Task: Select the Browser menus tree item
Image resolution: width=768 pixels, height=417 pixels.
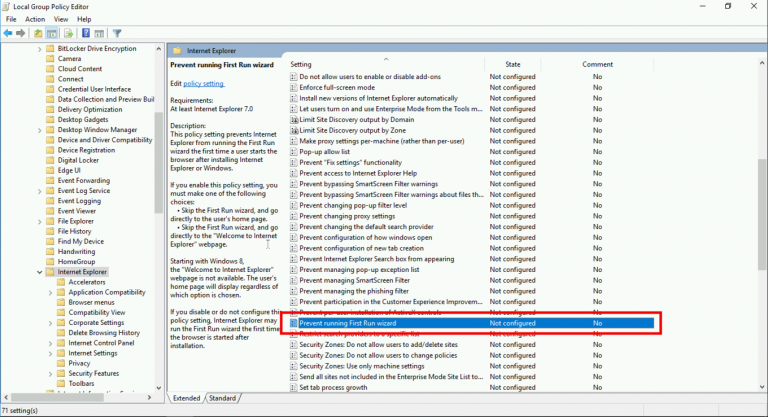Action: coord(91,302)
